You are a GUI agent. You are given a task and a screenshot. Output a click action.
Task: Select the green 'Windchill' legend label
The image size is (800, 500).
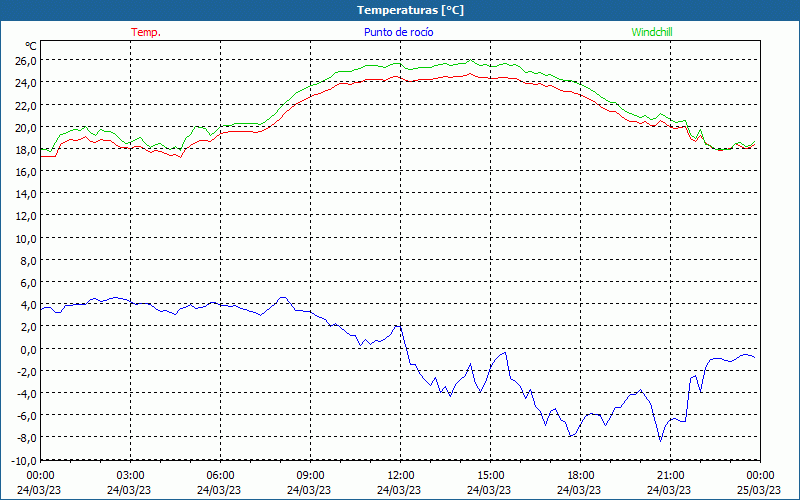click(652, 32)
